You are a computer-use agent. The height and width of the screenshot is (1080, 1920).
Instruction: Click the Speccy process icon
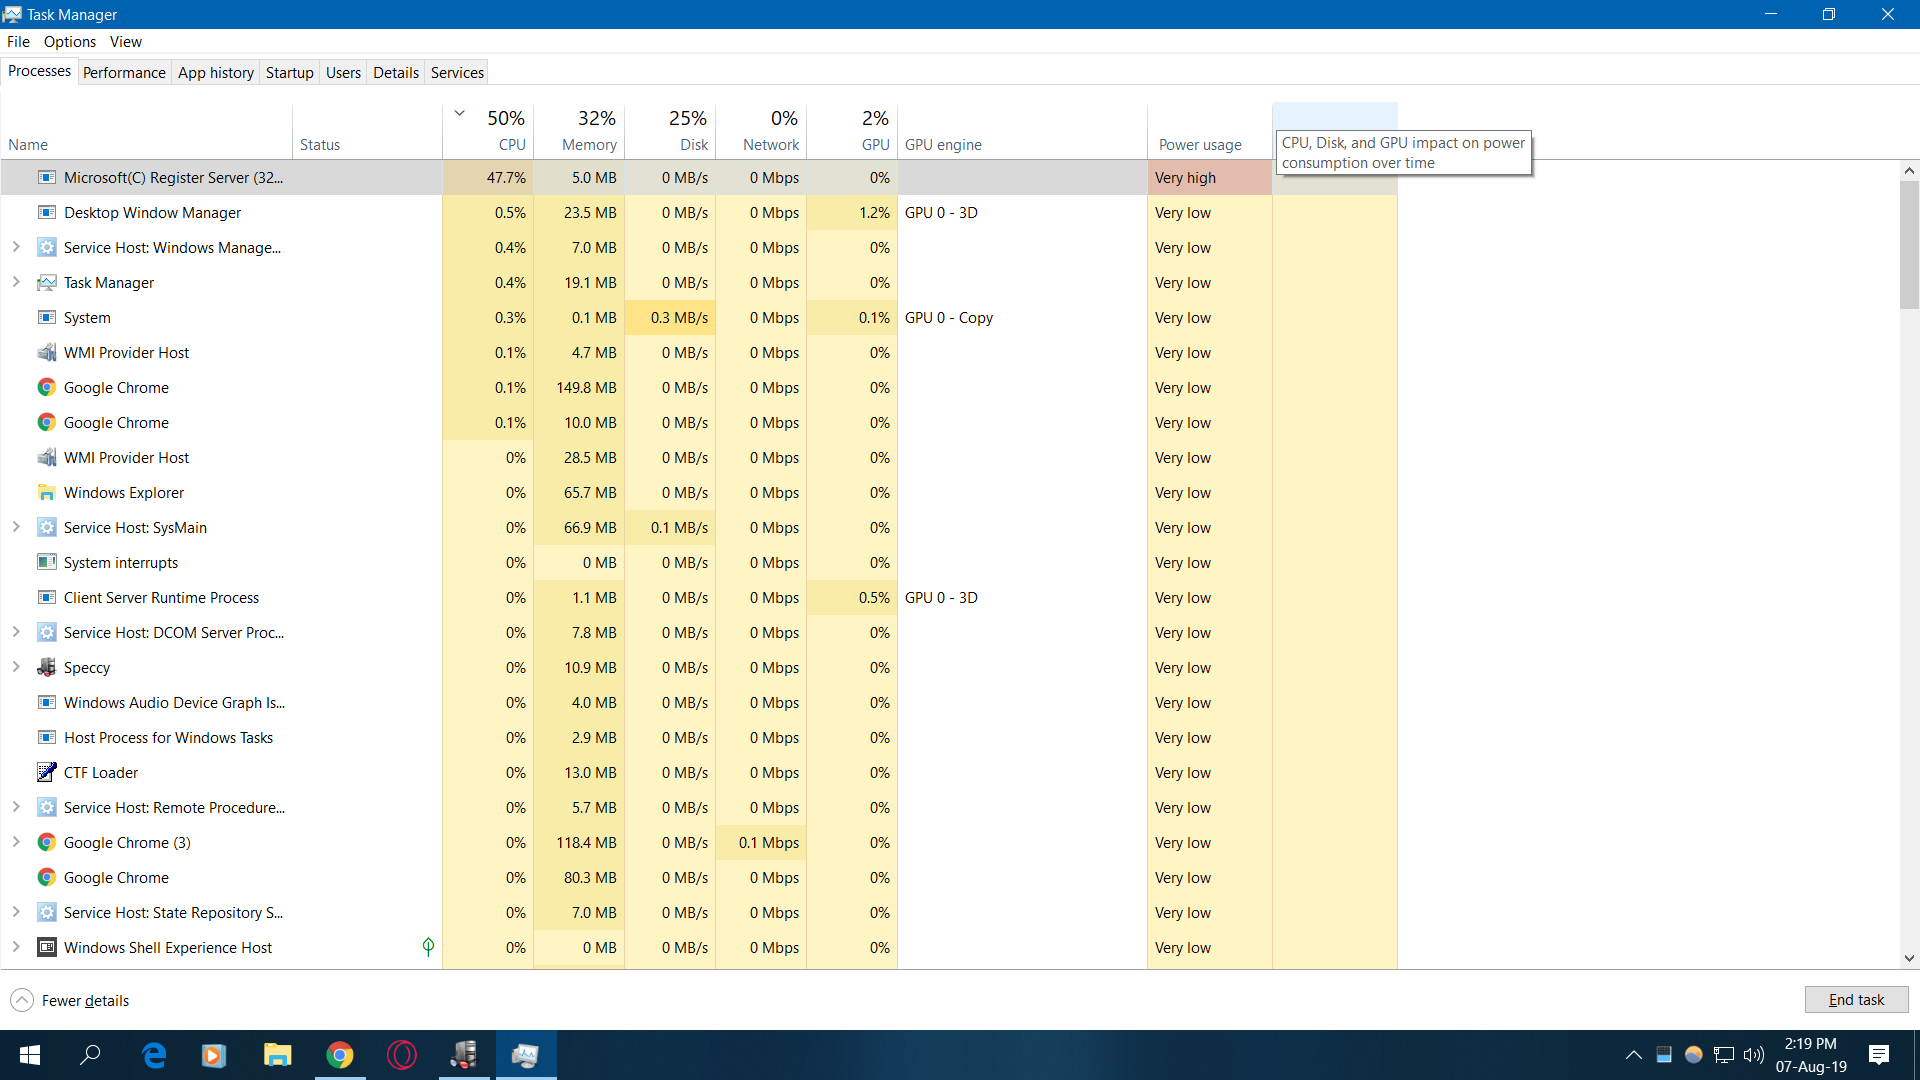46,667
